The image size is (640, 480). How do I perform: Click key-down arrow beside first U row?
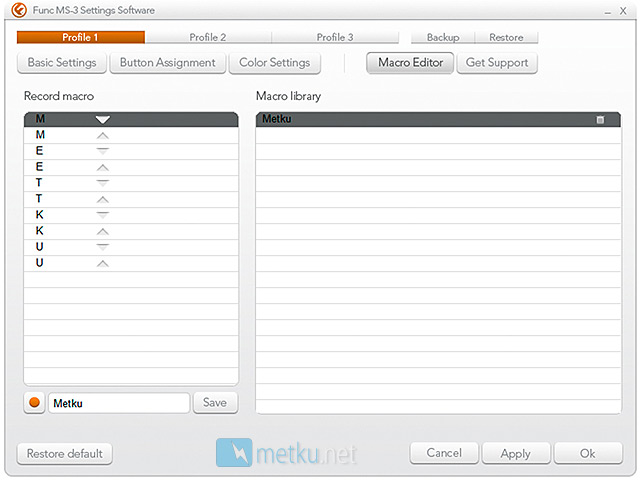click(x=102, y=247)
